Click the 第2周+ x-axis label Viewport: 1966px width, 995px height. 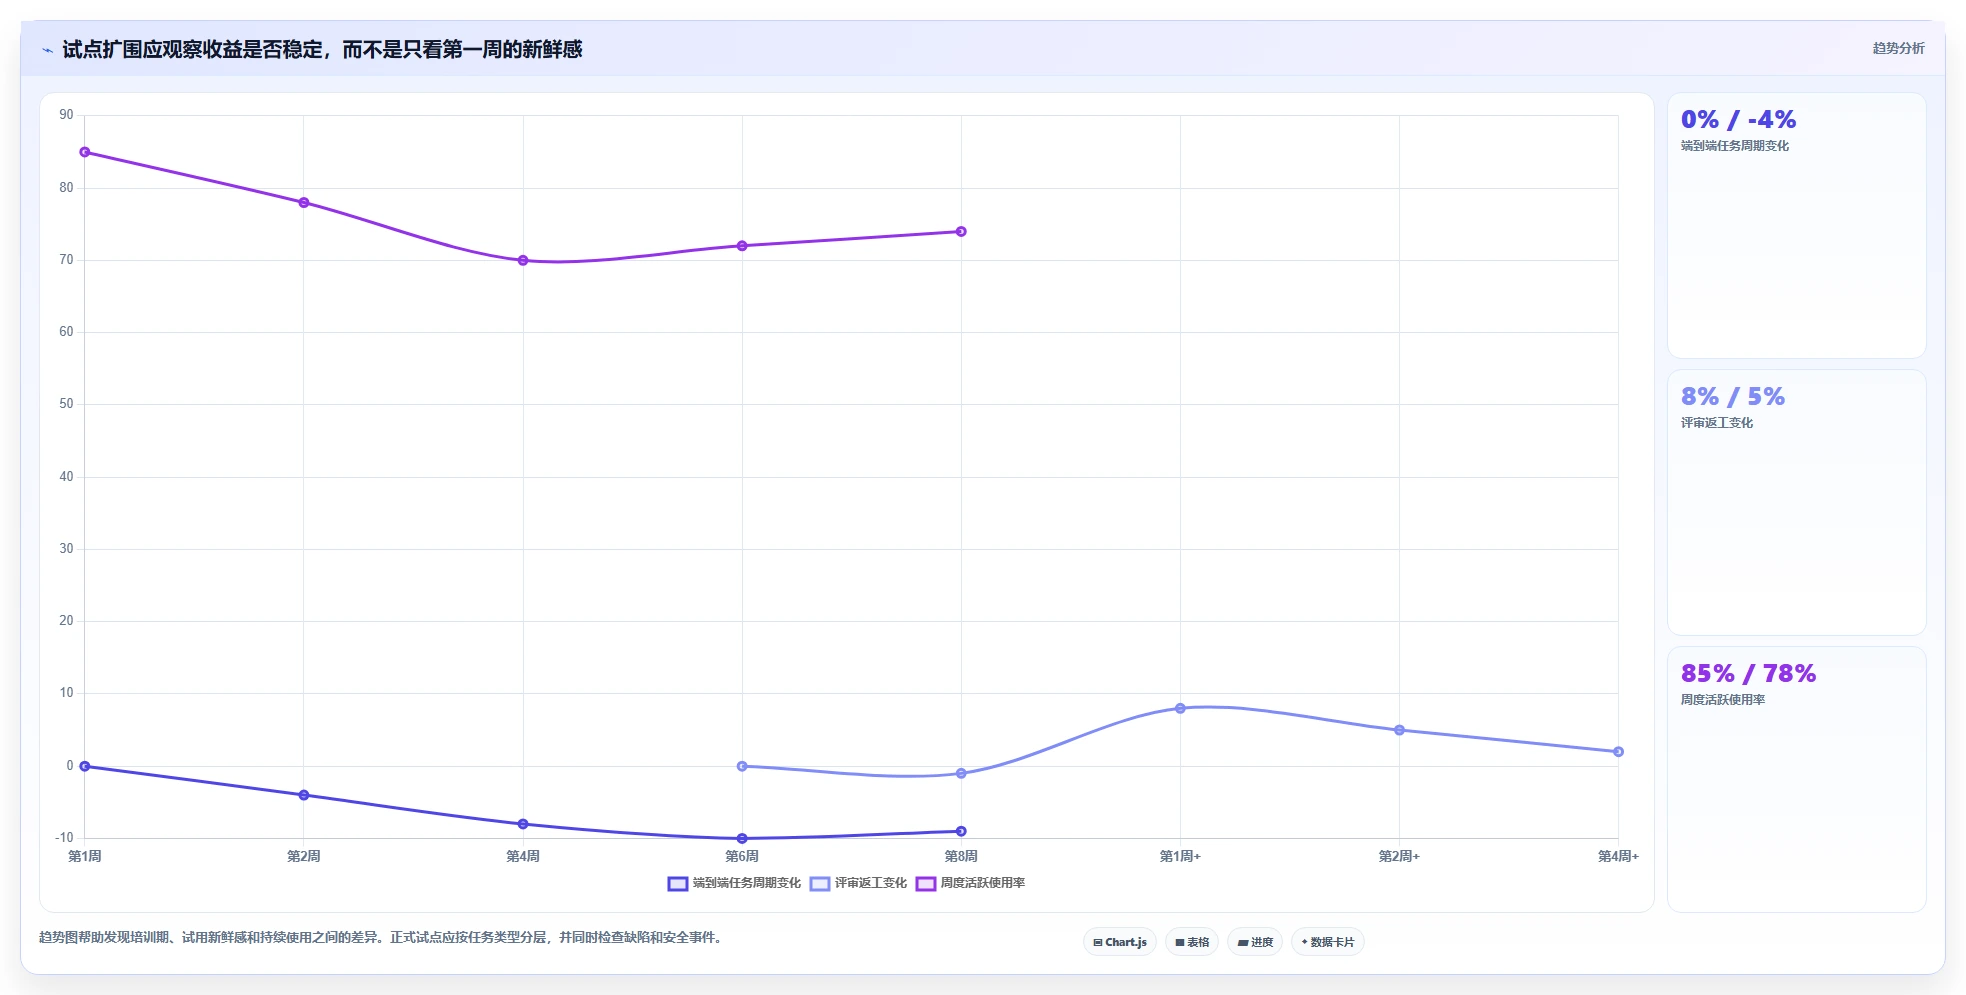(x=1399, y=857)
